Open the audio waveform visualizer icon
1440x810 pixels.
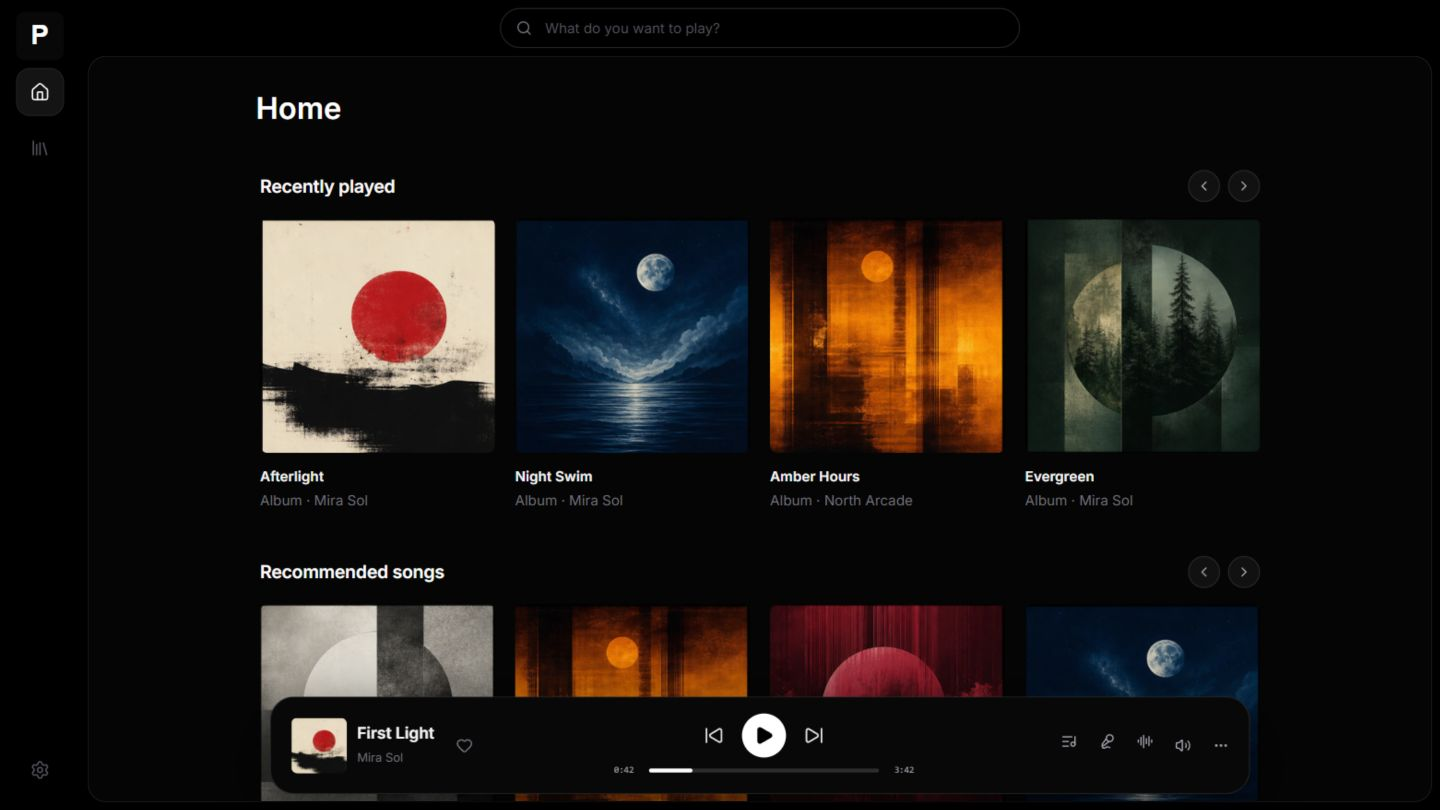pyautogui.click(x=1145, y=742)
